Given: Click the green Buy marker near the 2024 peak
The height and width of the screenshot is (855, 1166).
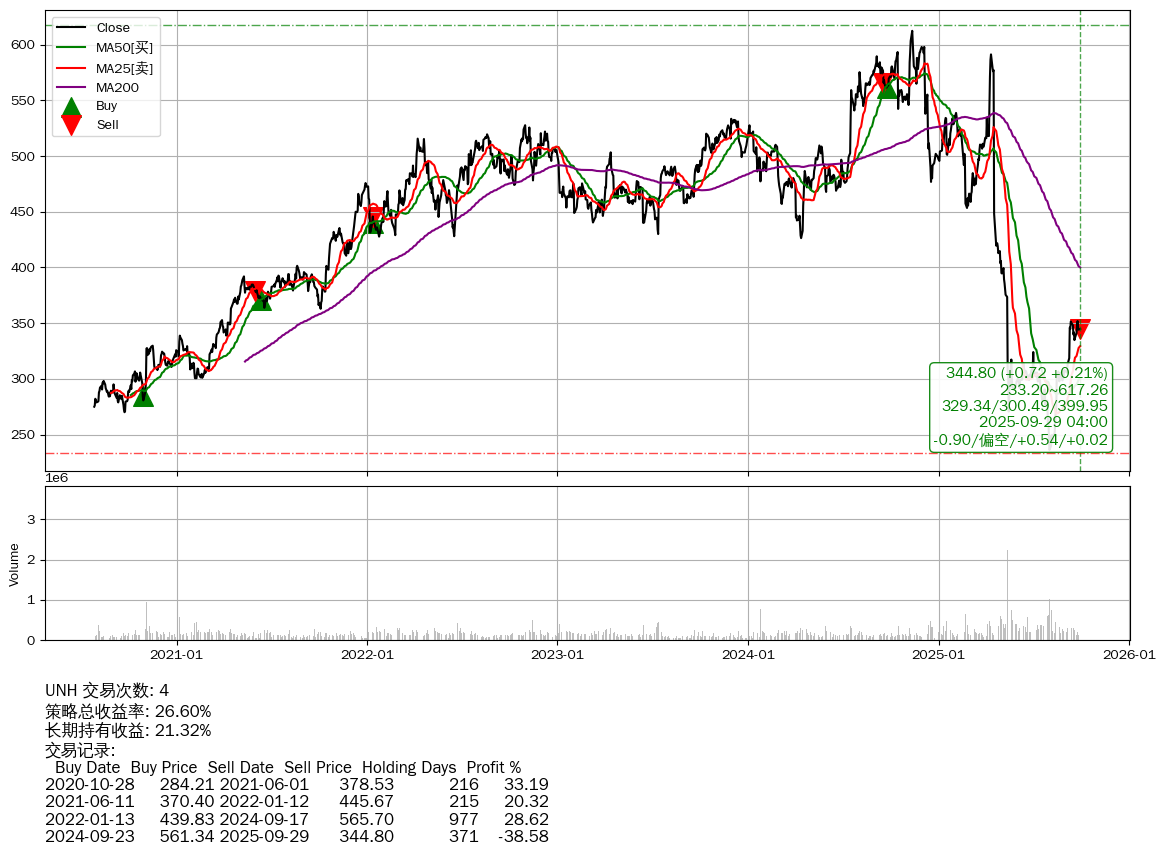Looking at the screenshot, I should [886, 89].
